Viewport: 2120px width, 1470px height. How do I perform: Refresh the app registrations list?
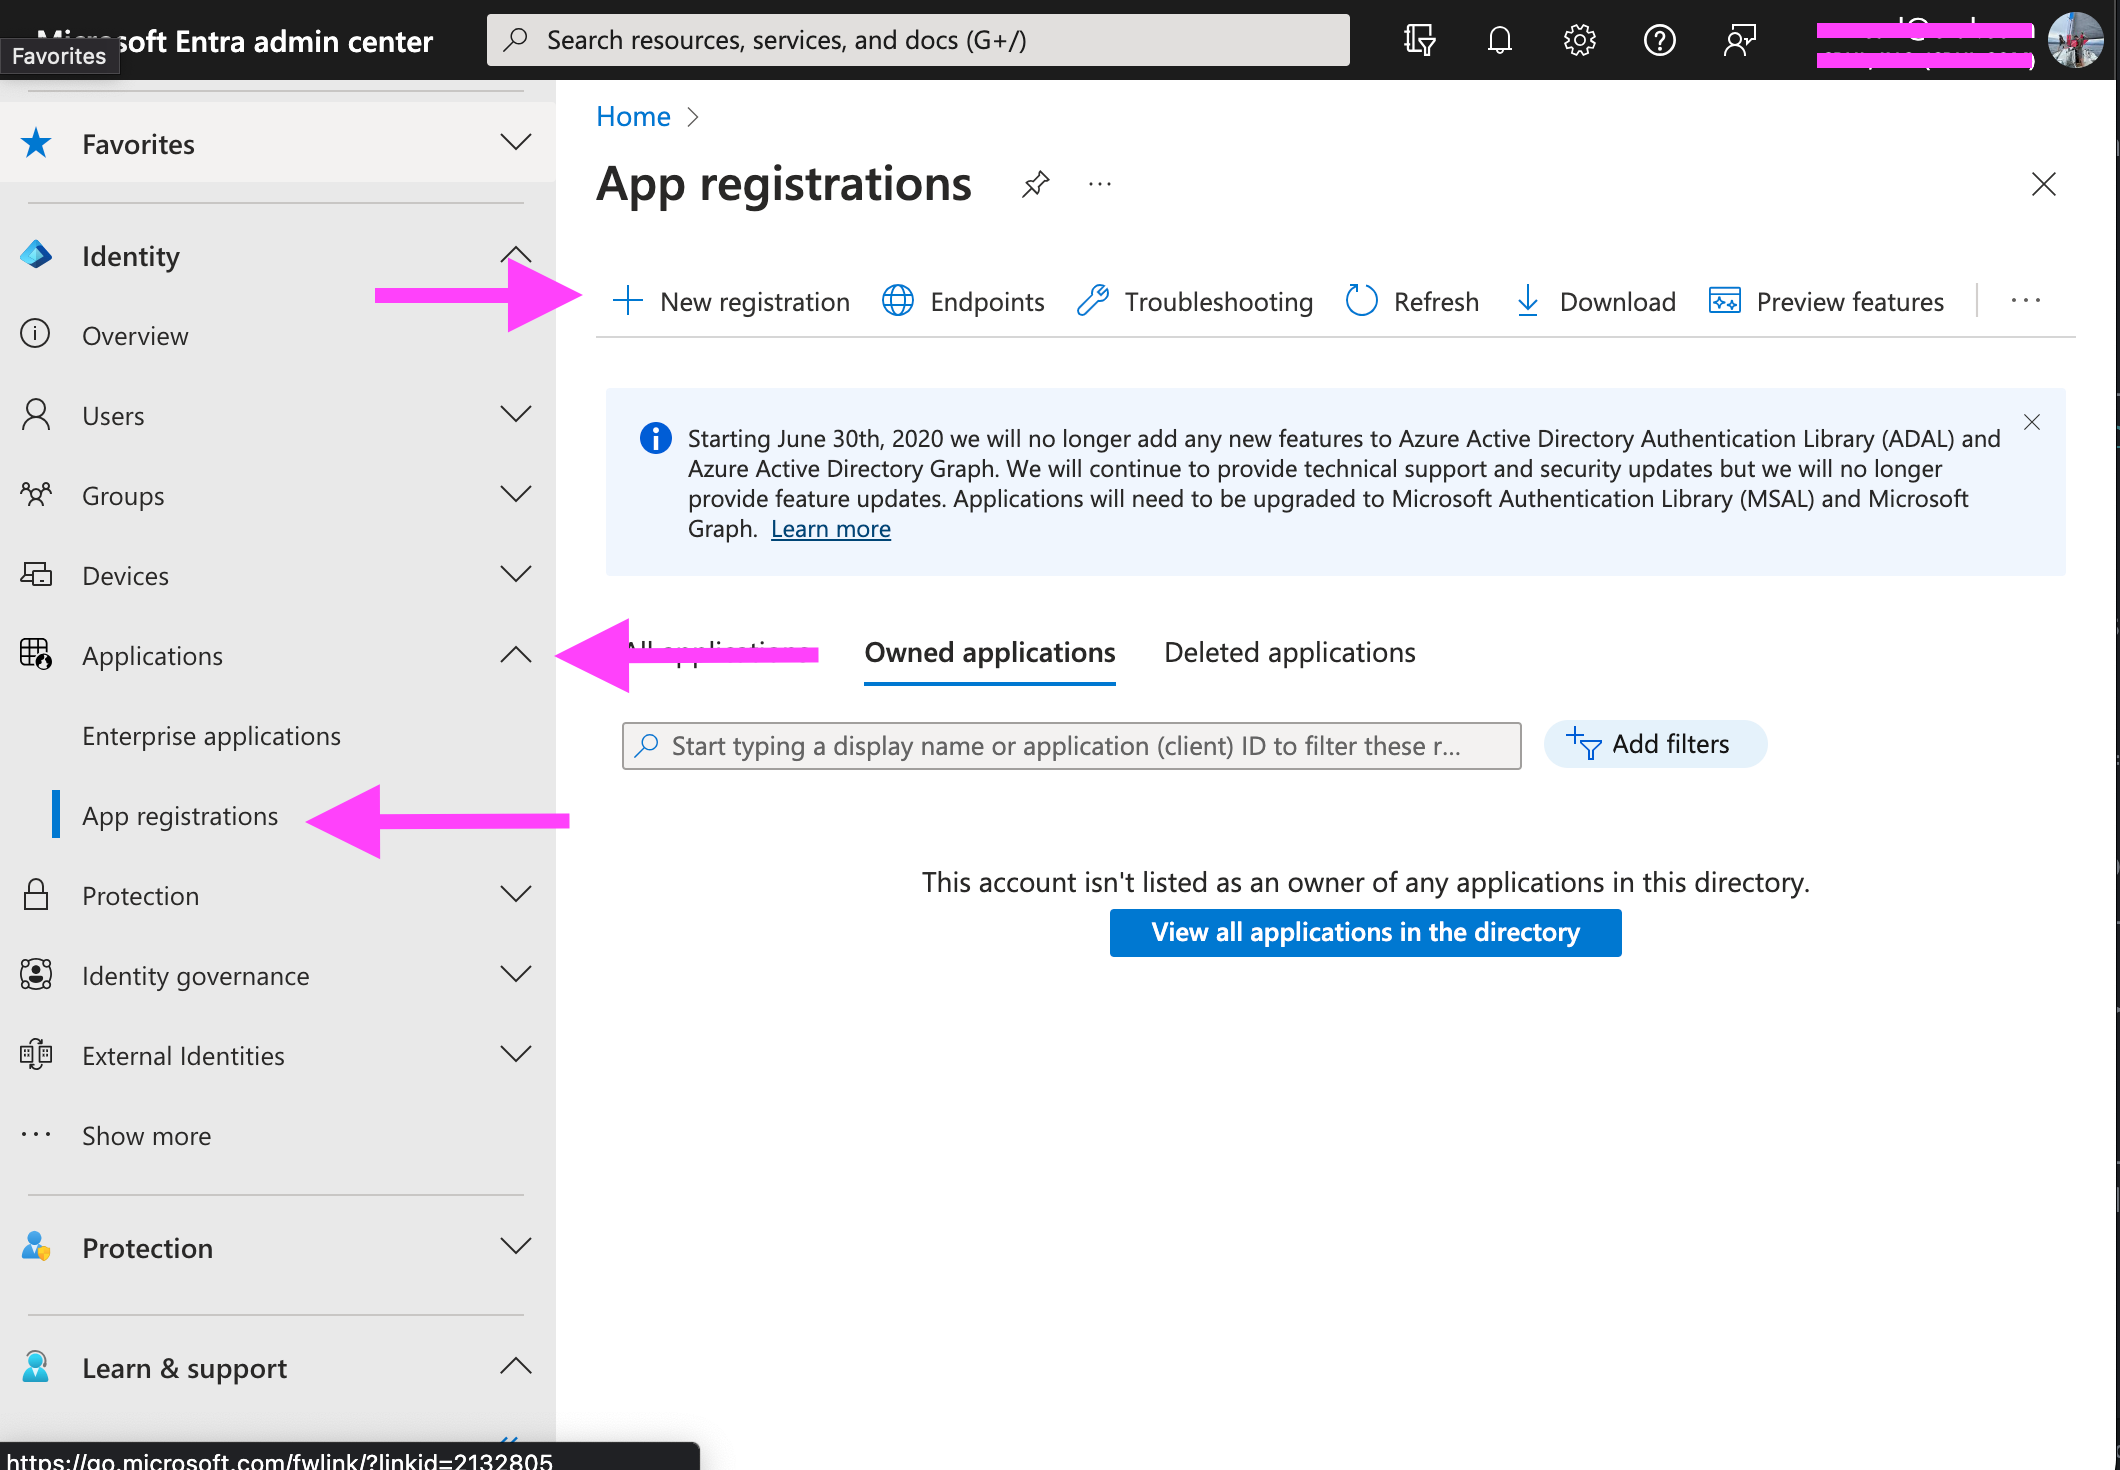1412,301
